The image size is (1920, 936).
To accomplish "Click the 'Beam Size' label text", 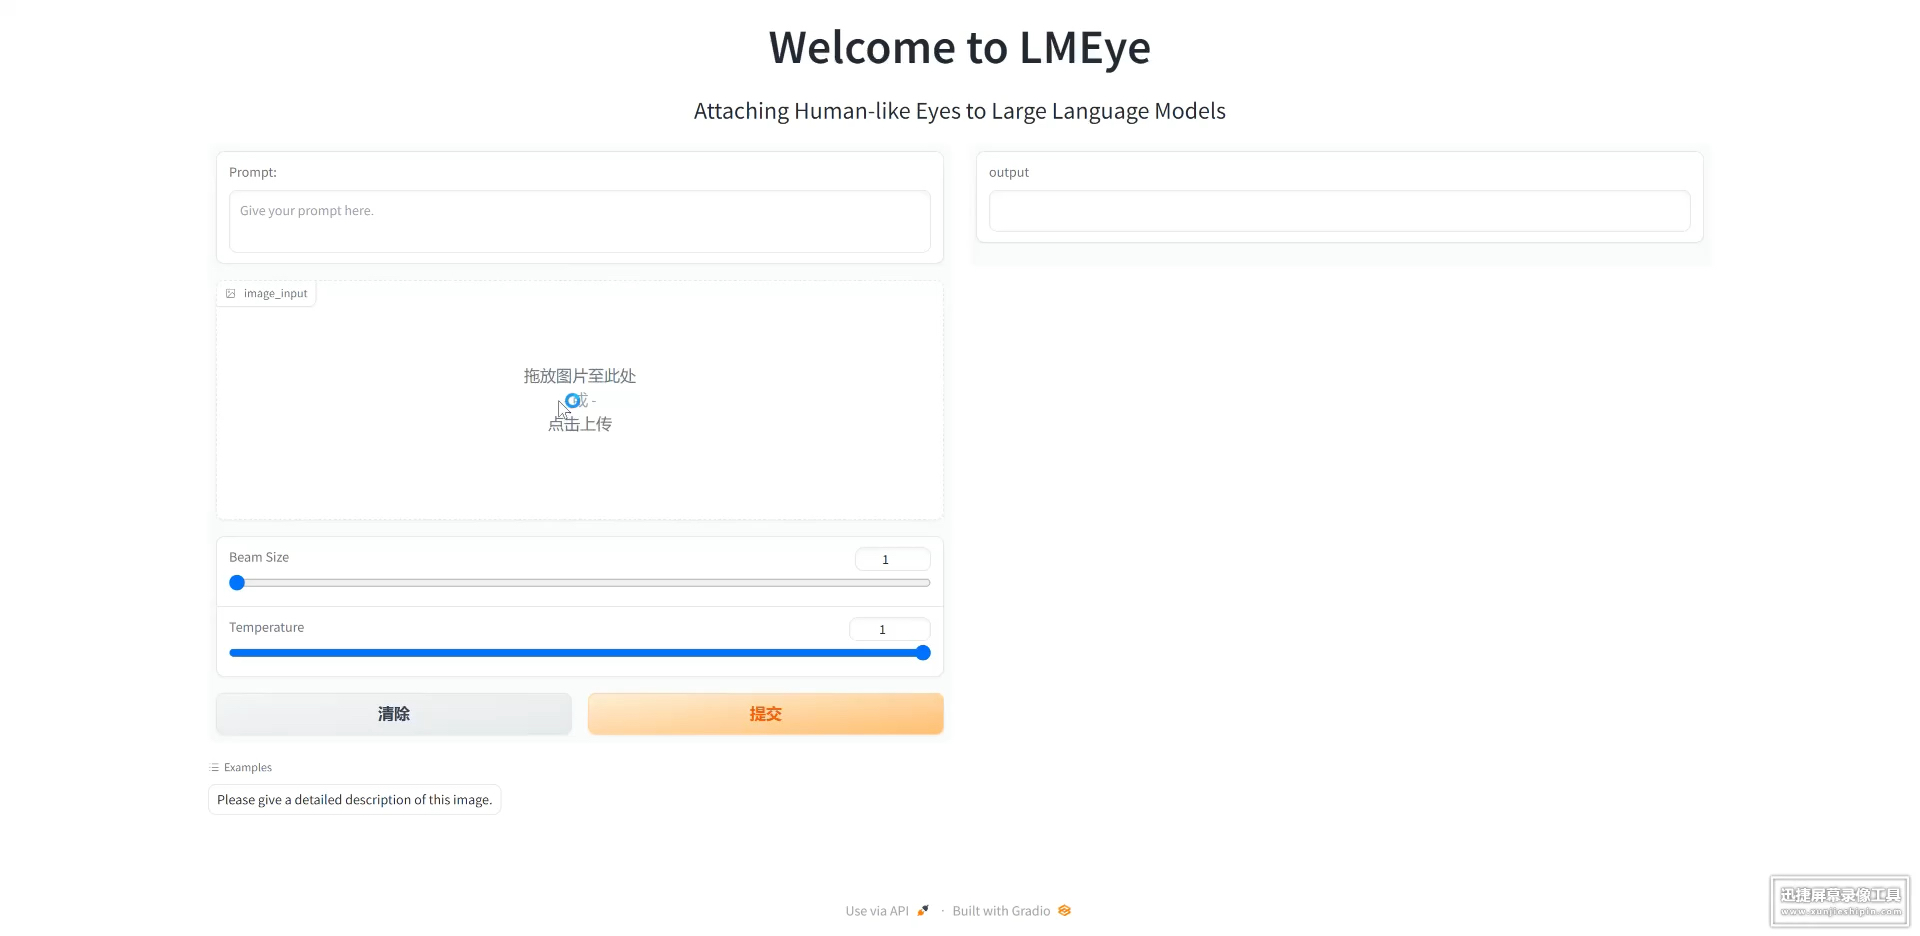I will click(259, 557).
